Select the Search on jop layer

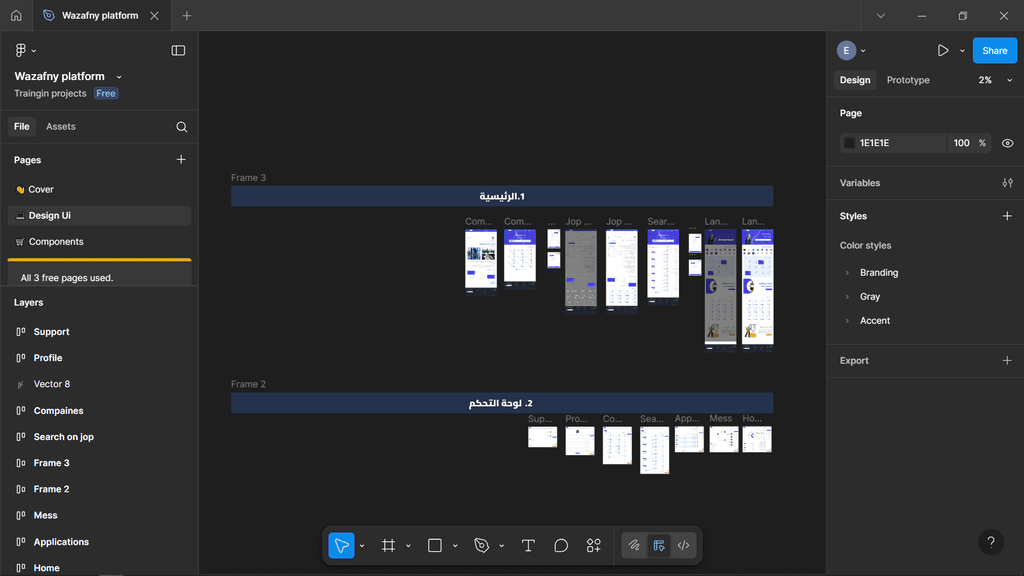63,437
